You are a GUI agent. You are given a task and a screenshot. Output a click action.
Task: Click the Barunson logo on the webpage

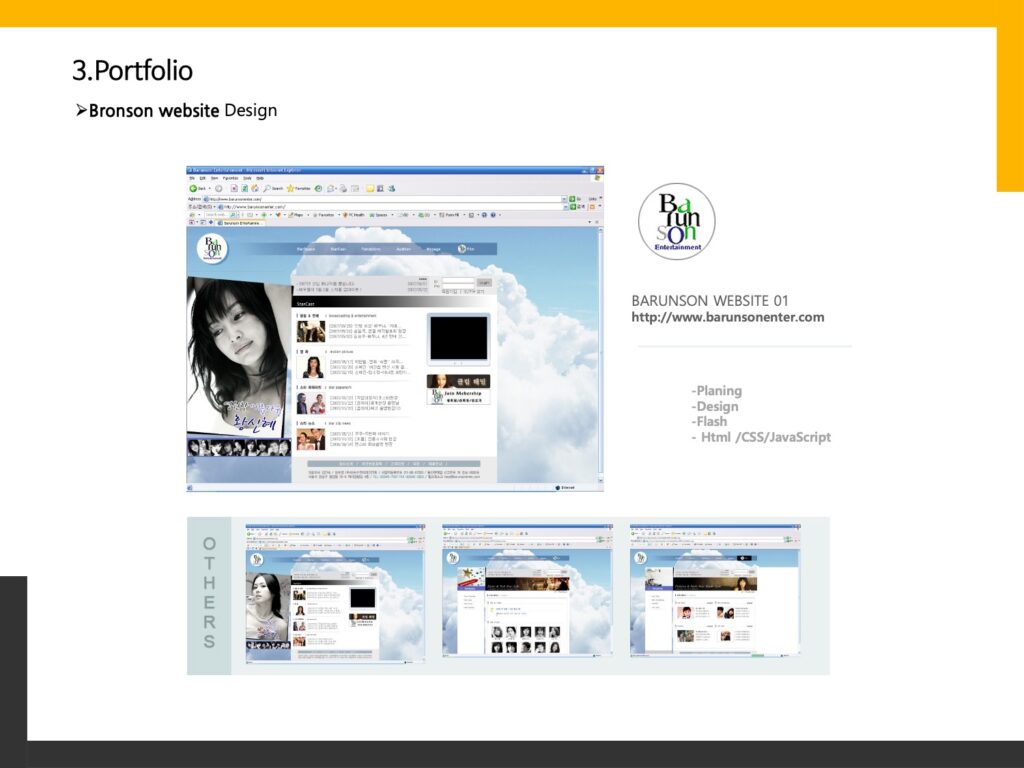coord(213,249)
